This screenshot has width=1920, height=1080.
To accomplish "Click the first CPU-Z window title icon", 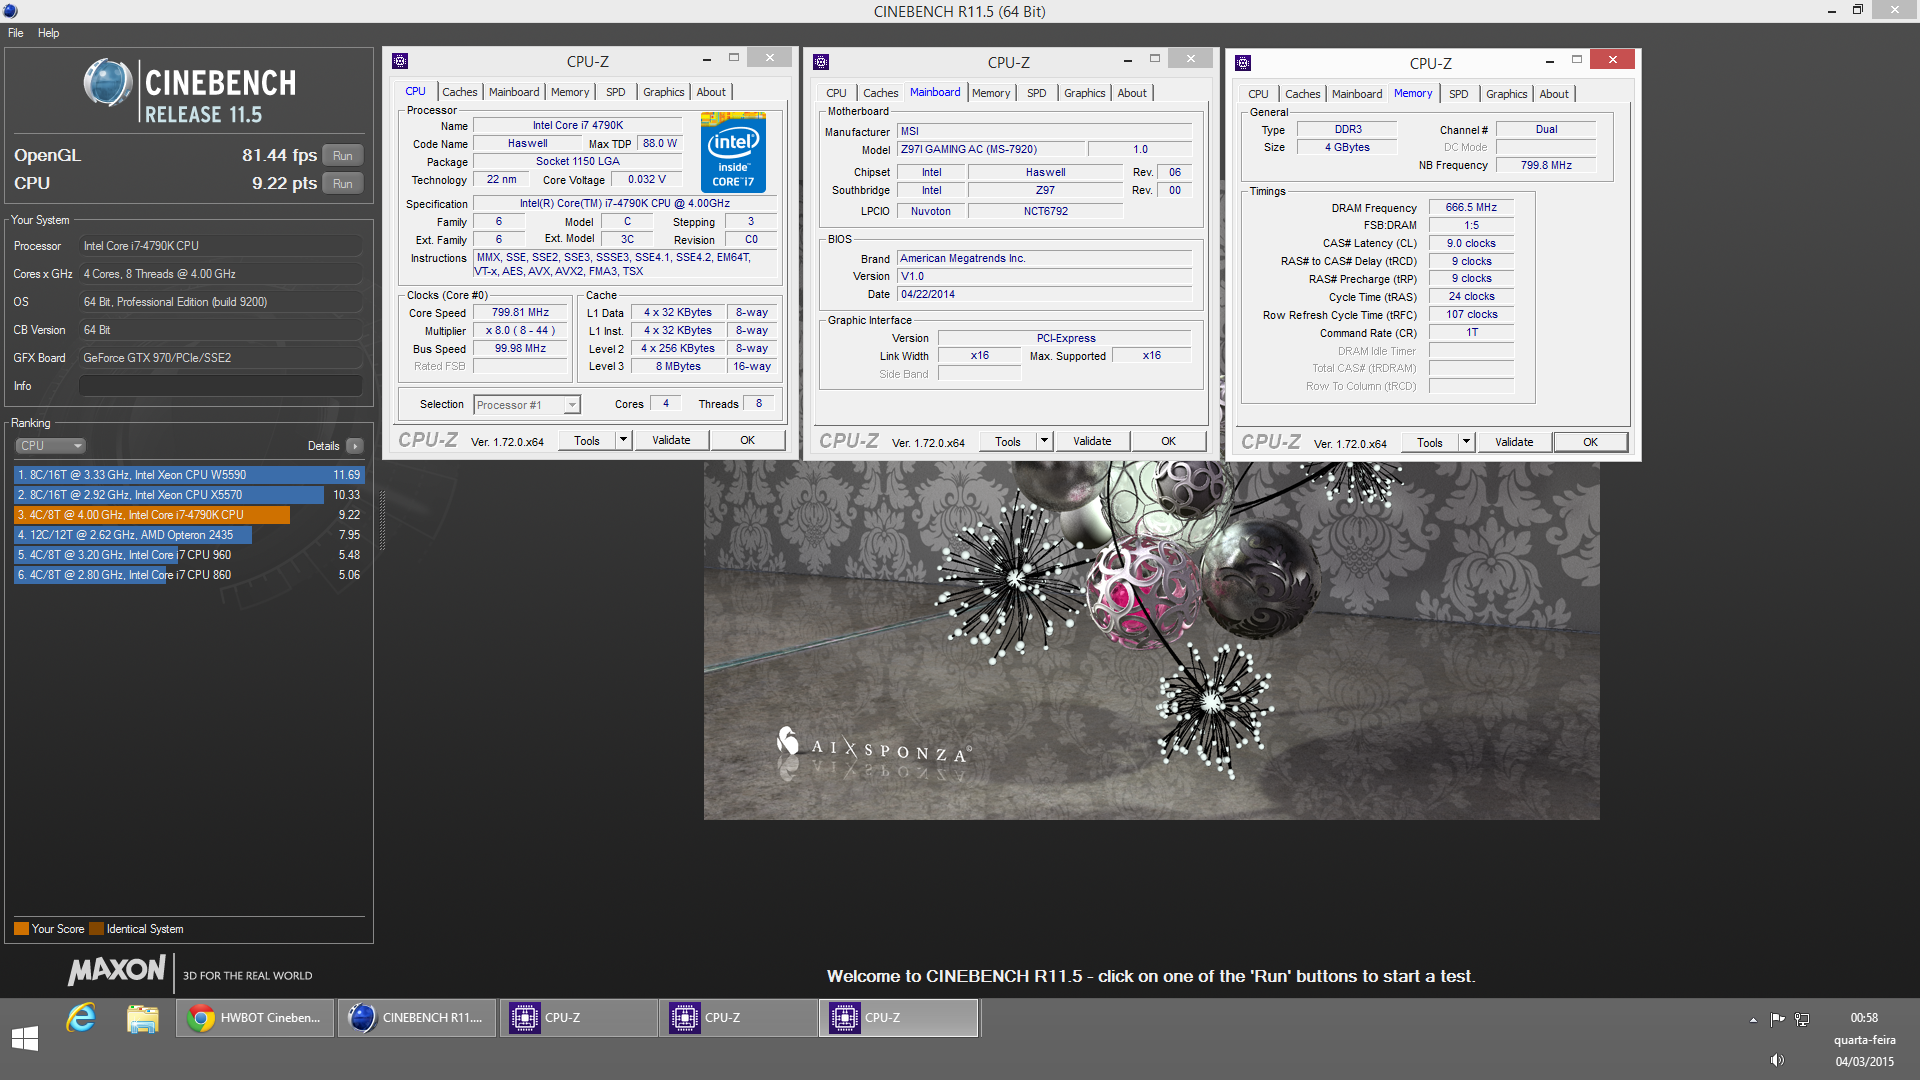I will point(400,61).
